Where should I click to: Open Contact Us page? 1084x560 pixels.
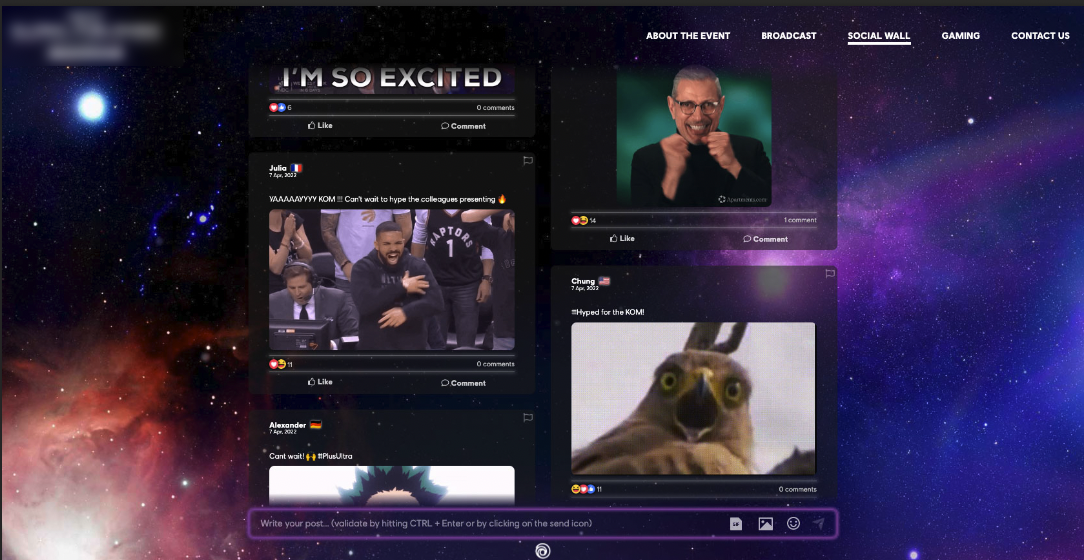[1040, 36]
